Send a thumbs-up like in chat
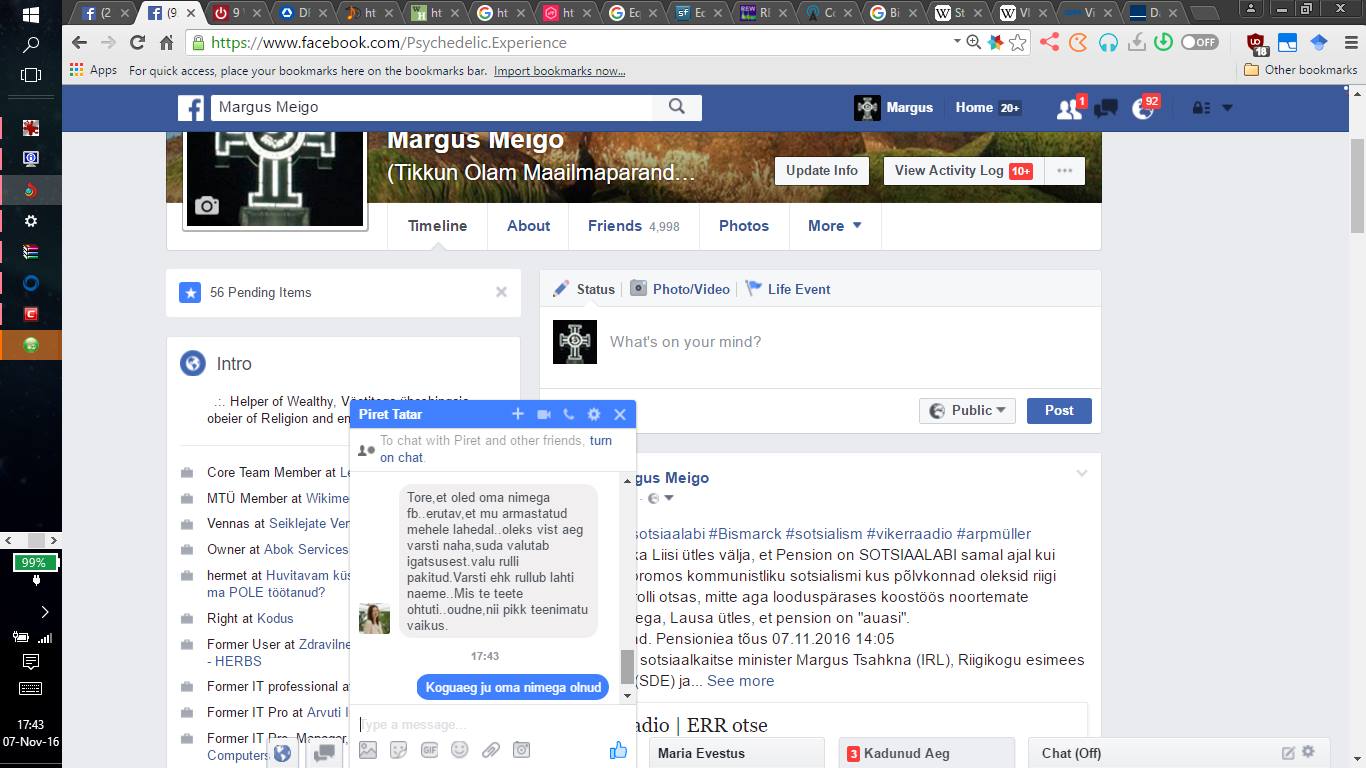1366x768 pixels. coord(618,750)
